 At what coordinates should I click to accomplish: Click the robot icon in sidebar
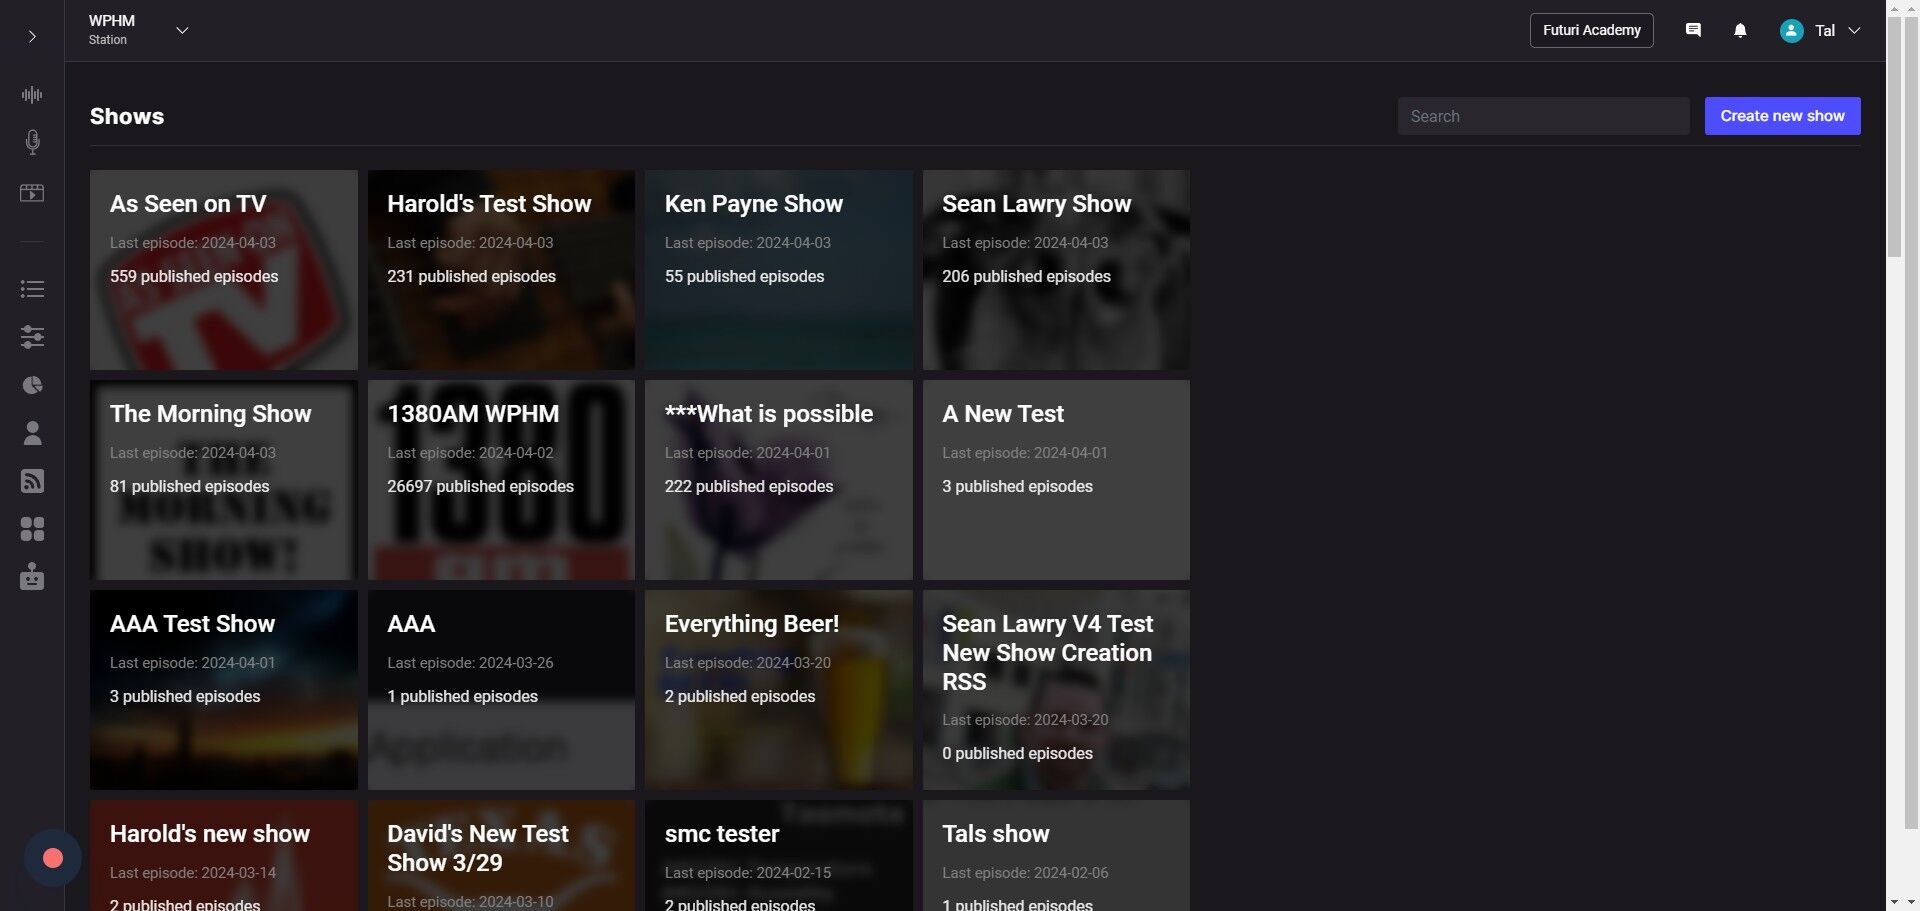(x=32, y=577)
